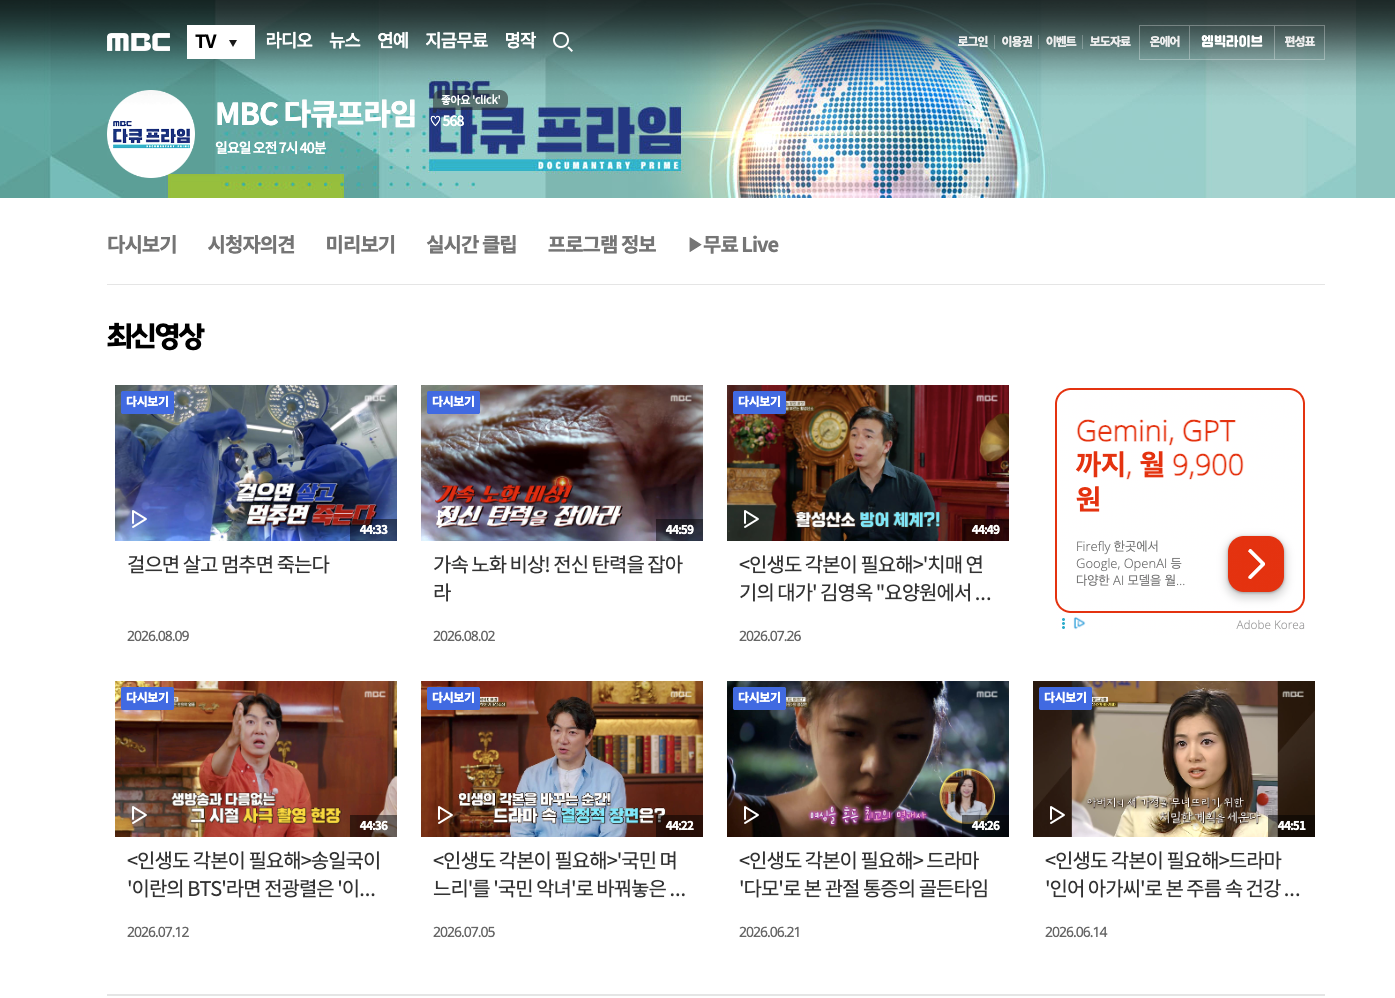
Task: Click the 온에어 button
Action: coord(1165,42)
